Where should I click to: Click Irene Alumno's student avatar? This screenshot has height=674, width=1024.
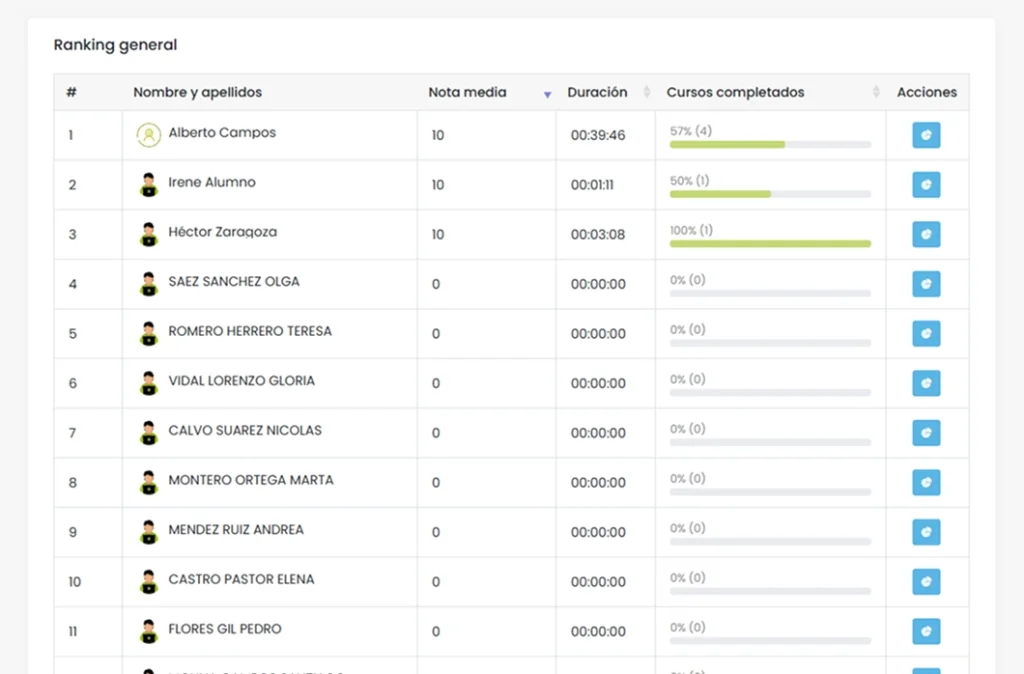[148, 185]
